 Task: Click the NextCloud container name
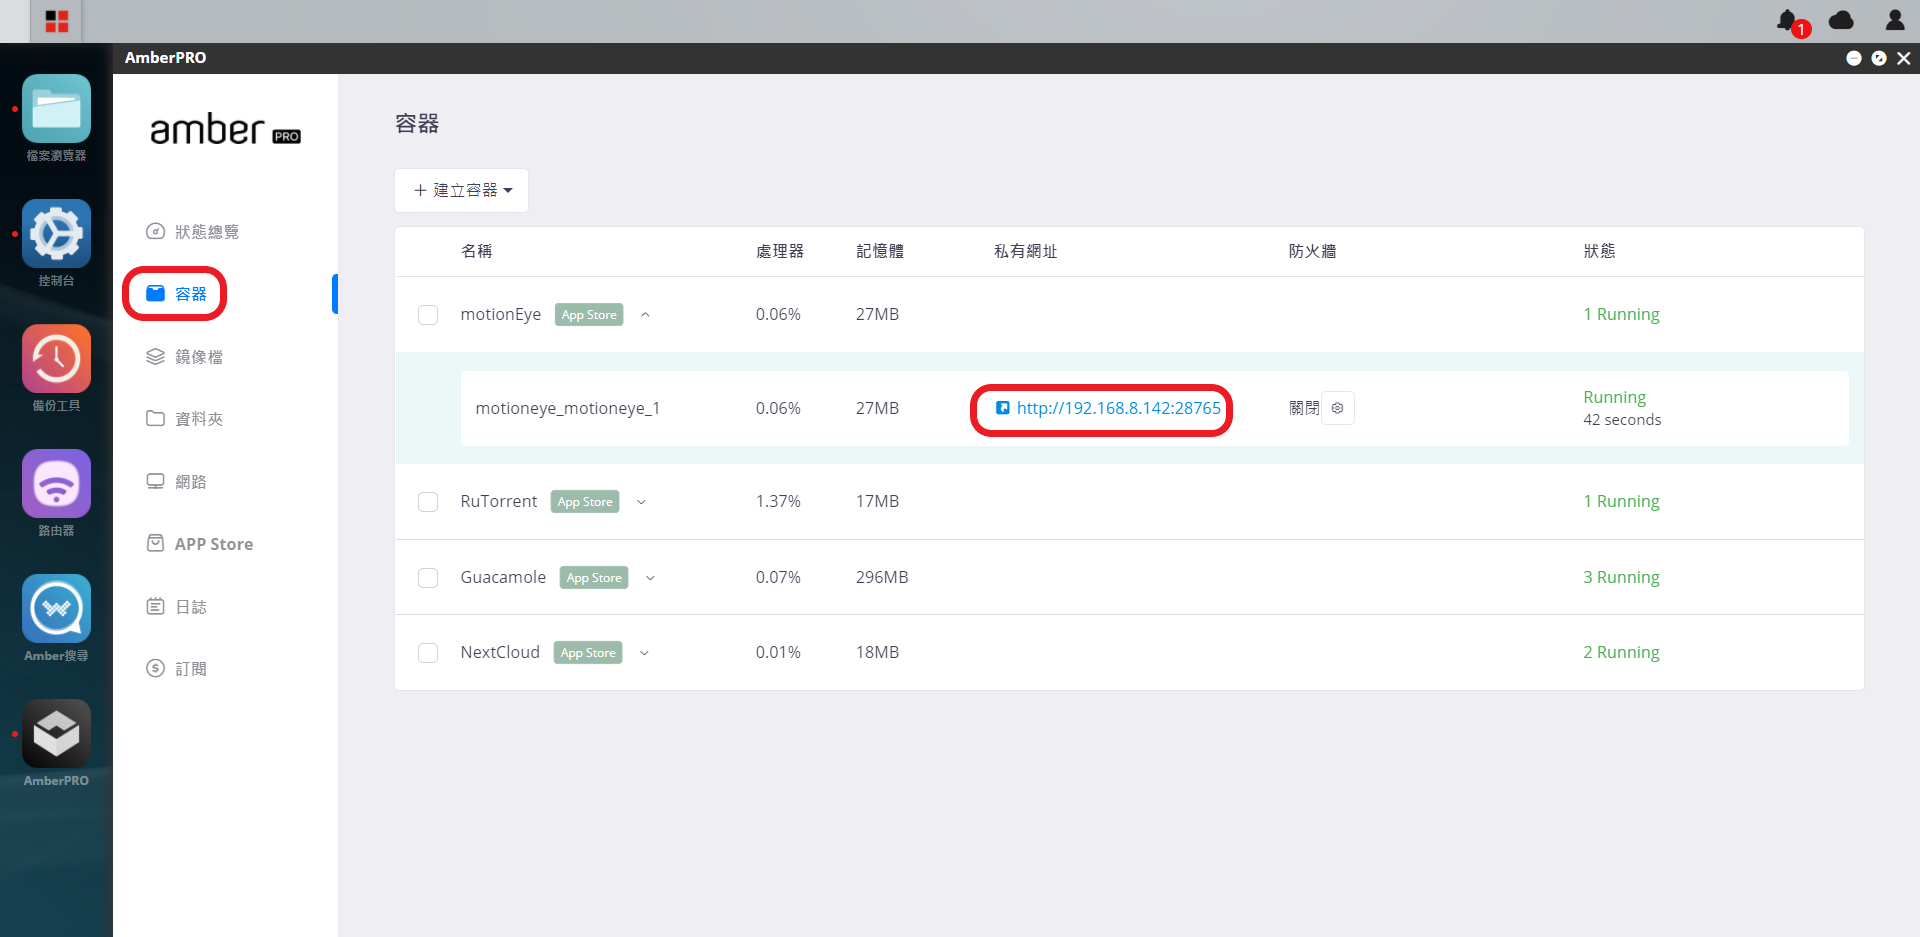[x=500, y=652]
